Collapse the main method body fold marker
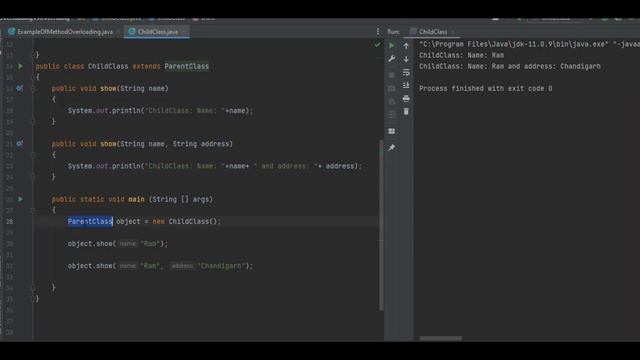This screenshot has height=360, width=640. pos(33,210)
